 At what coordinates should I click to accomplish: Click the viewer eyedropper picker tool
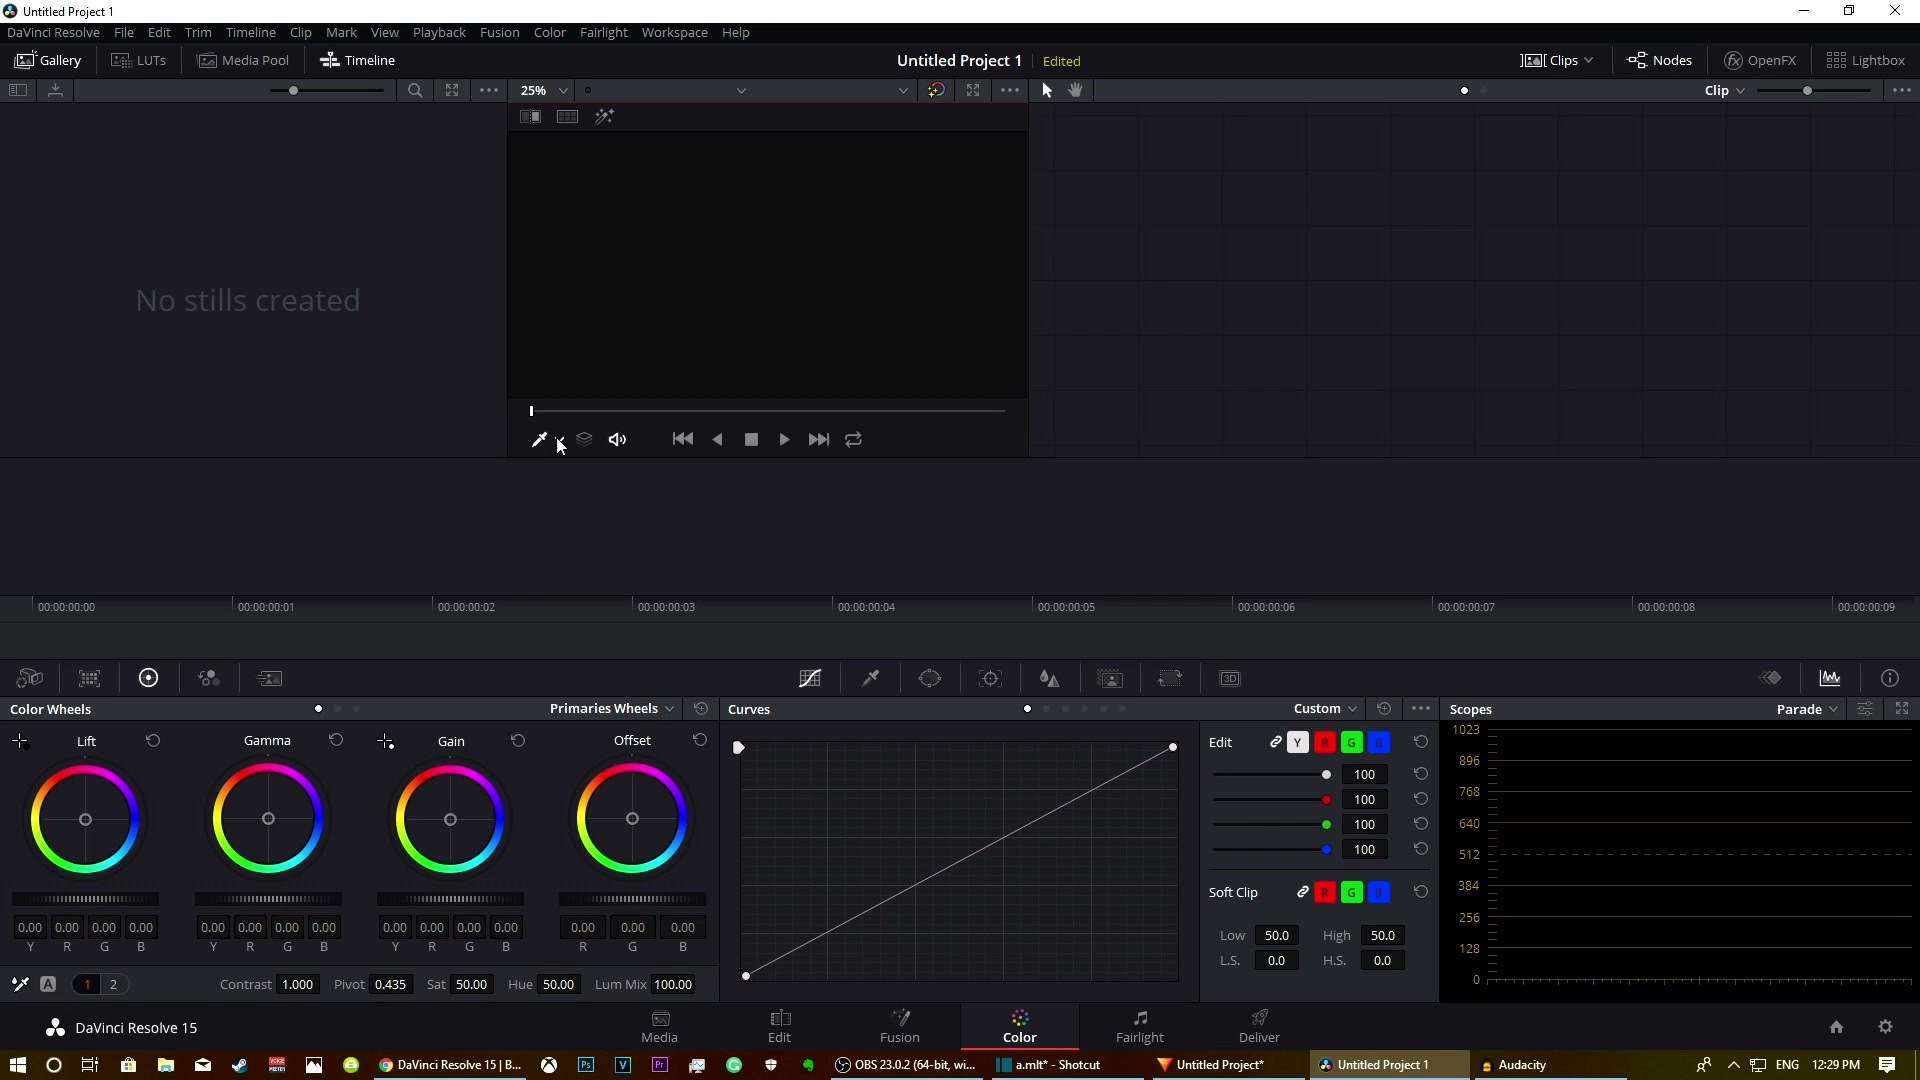click(x=539, y=439)
